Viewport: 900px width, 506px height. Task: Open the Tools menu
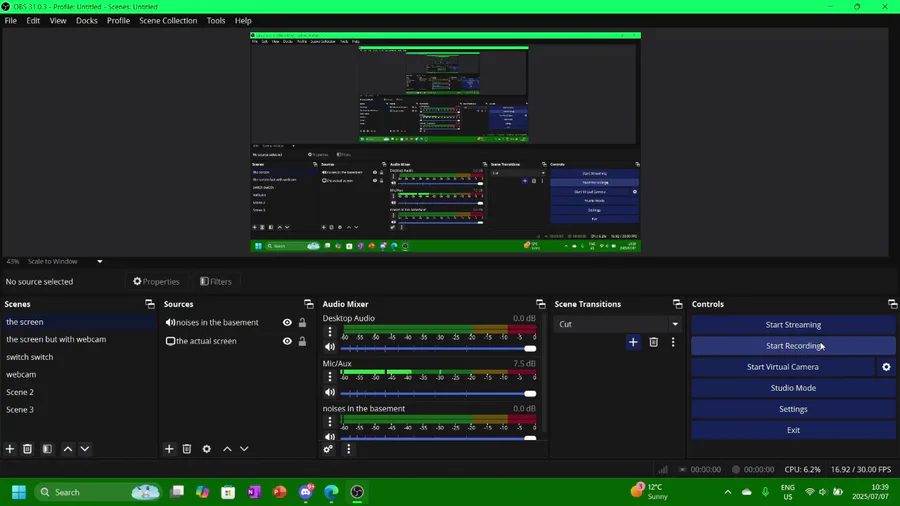pyautogui.click(x=216, y=21)
